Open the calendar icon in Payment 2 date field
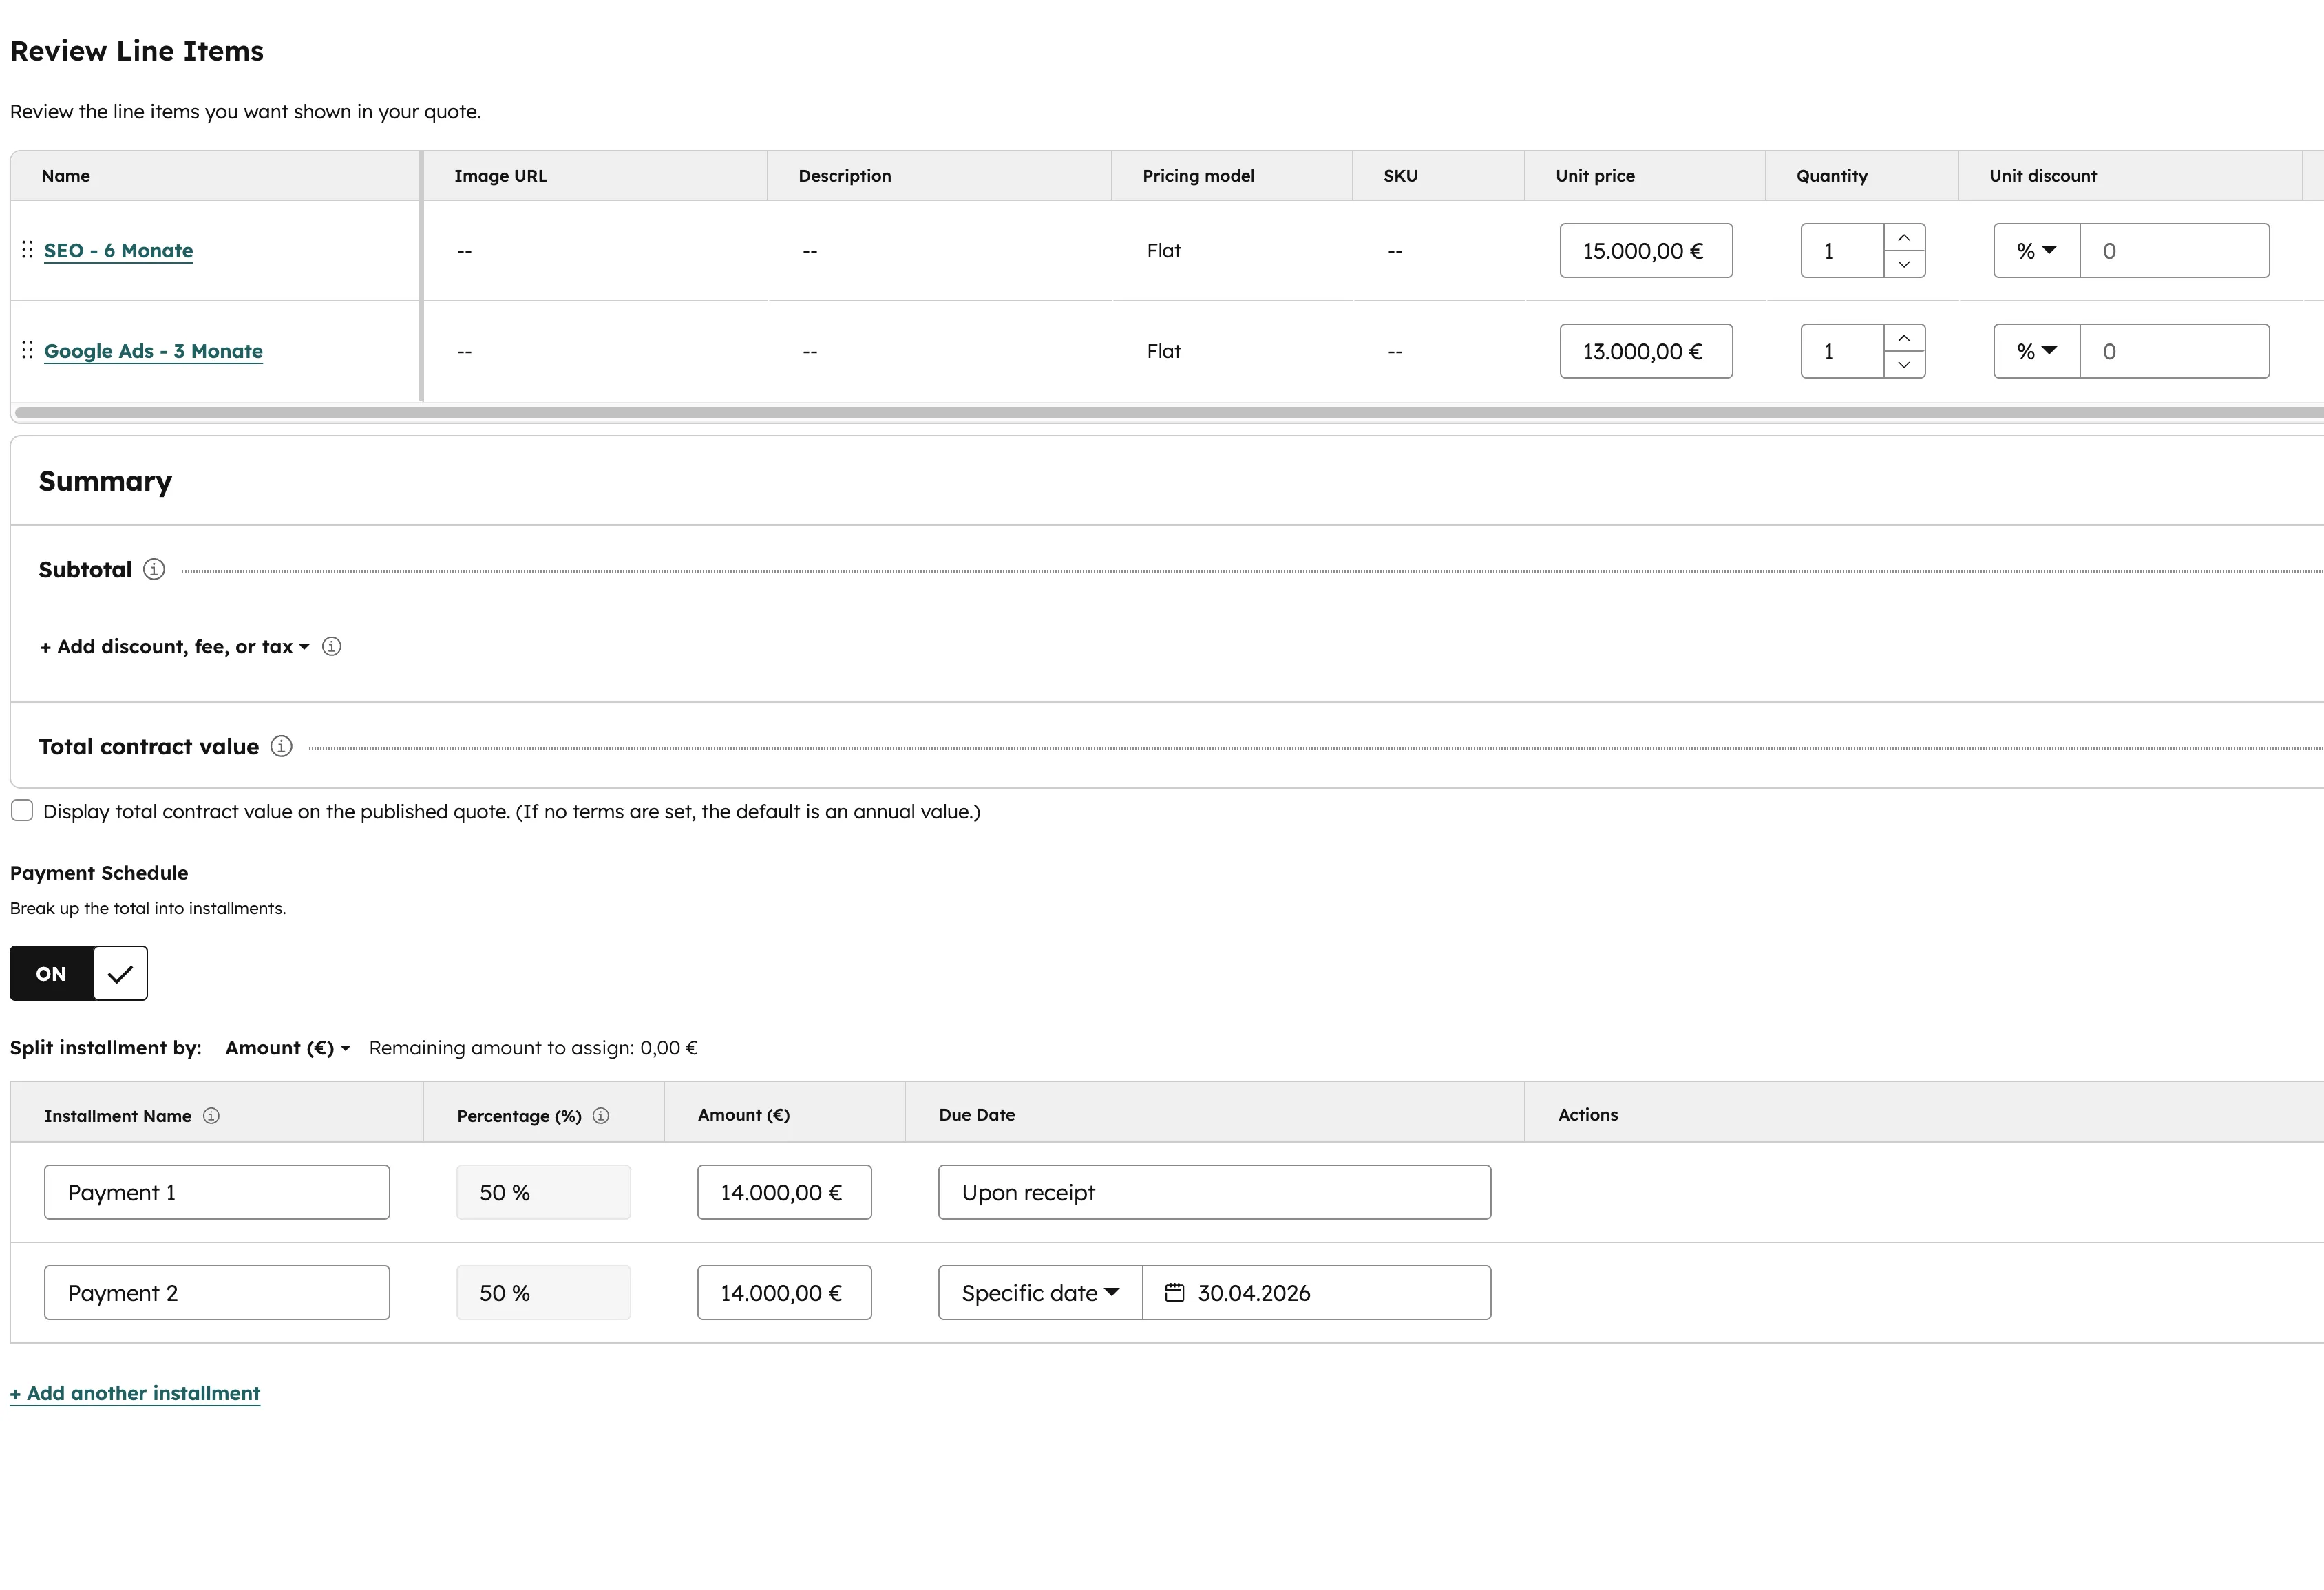This screenshot has height=1590, width=2324. [1175, 1292]
